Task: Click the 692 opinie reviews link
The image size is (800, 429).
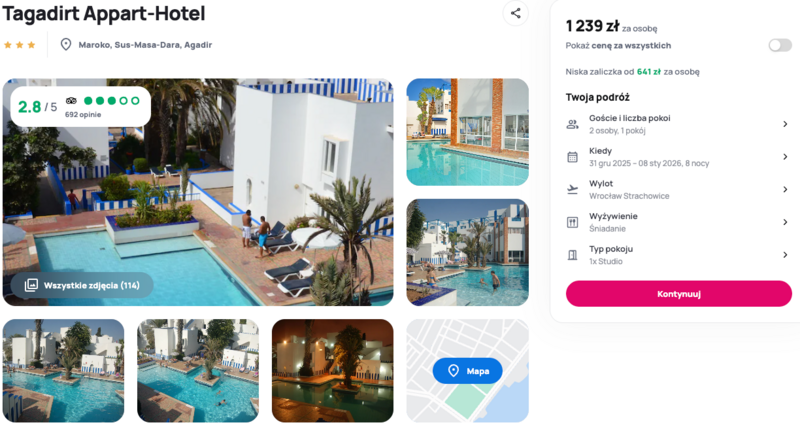Action: point(83,114)
